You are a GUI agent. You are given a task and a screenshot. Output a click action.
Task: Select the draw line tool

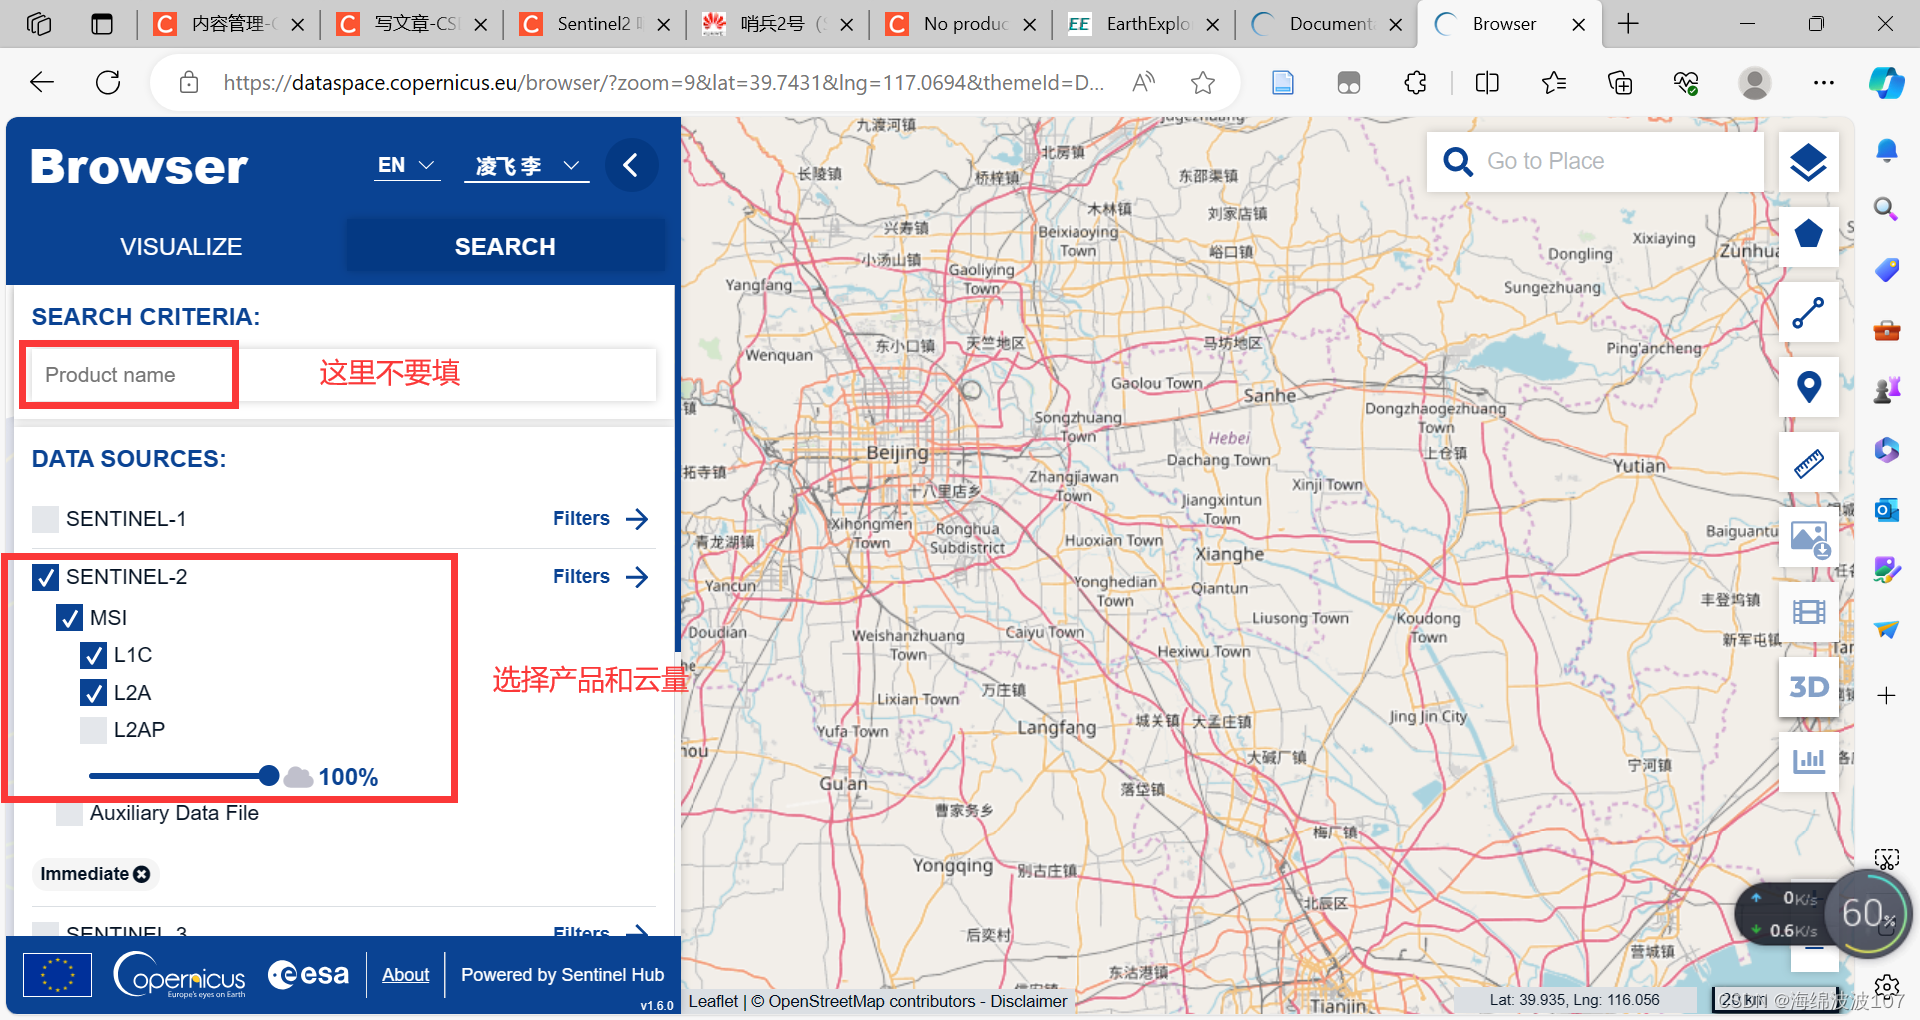1808,312
